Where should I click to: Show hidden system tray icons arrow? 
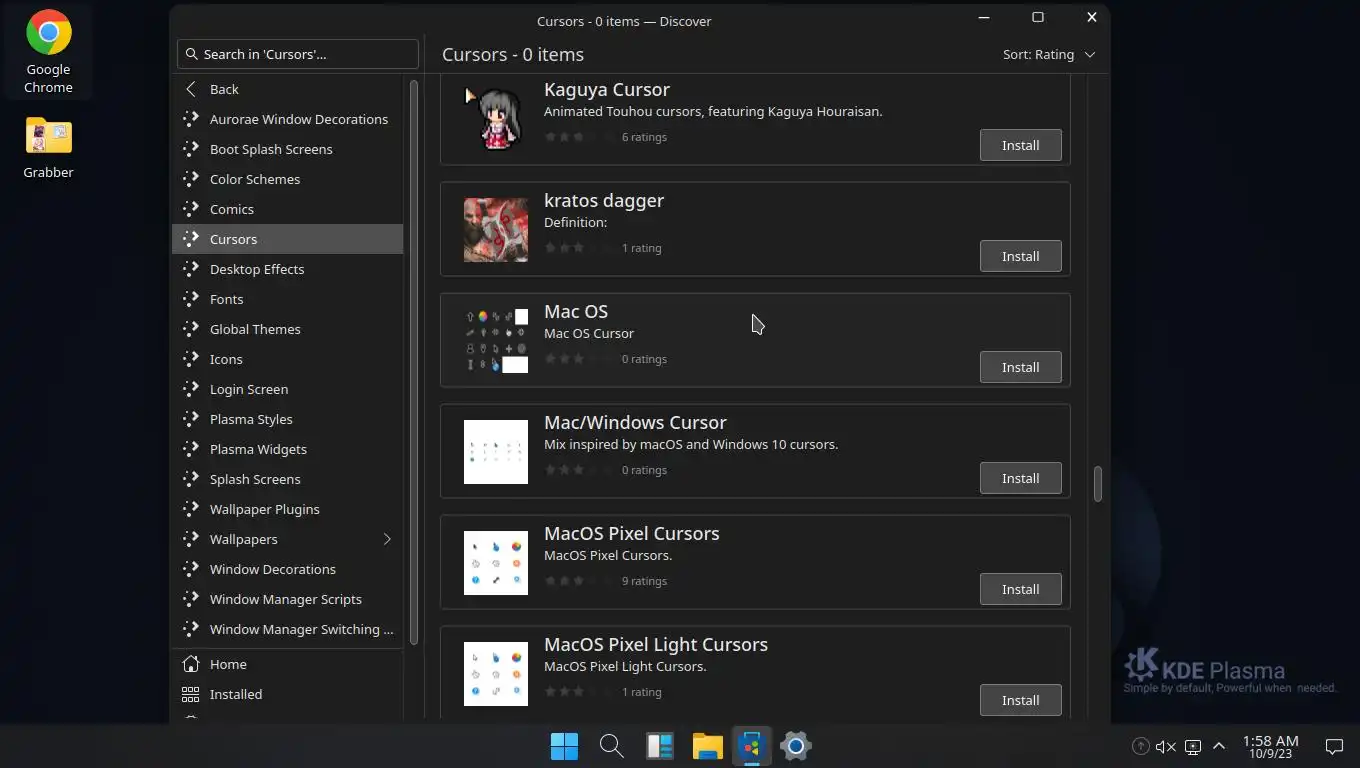(1218, 746)
